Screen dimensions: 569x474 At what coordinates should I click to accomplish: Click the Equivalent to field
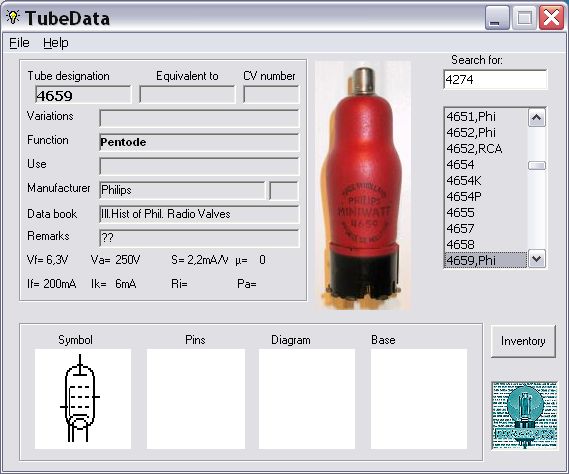click(187, 95)
